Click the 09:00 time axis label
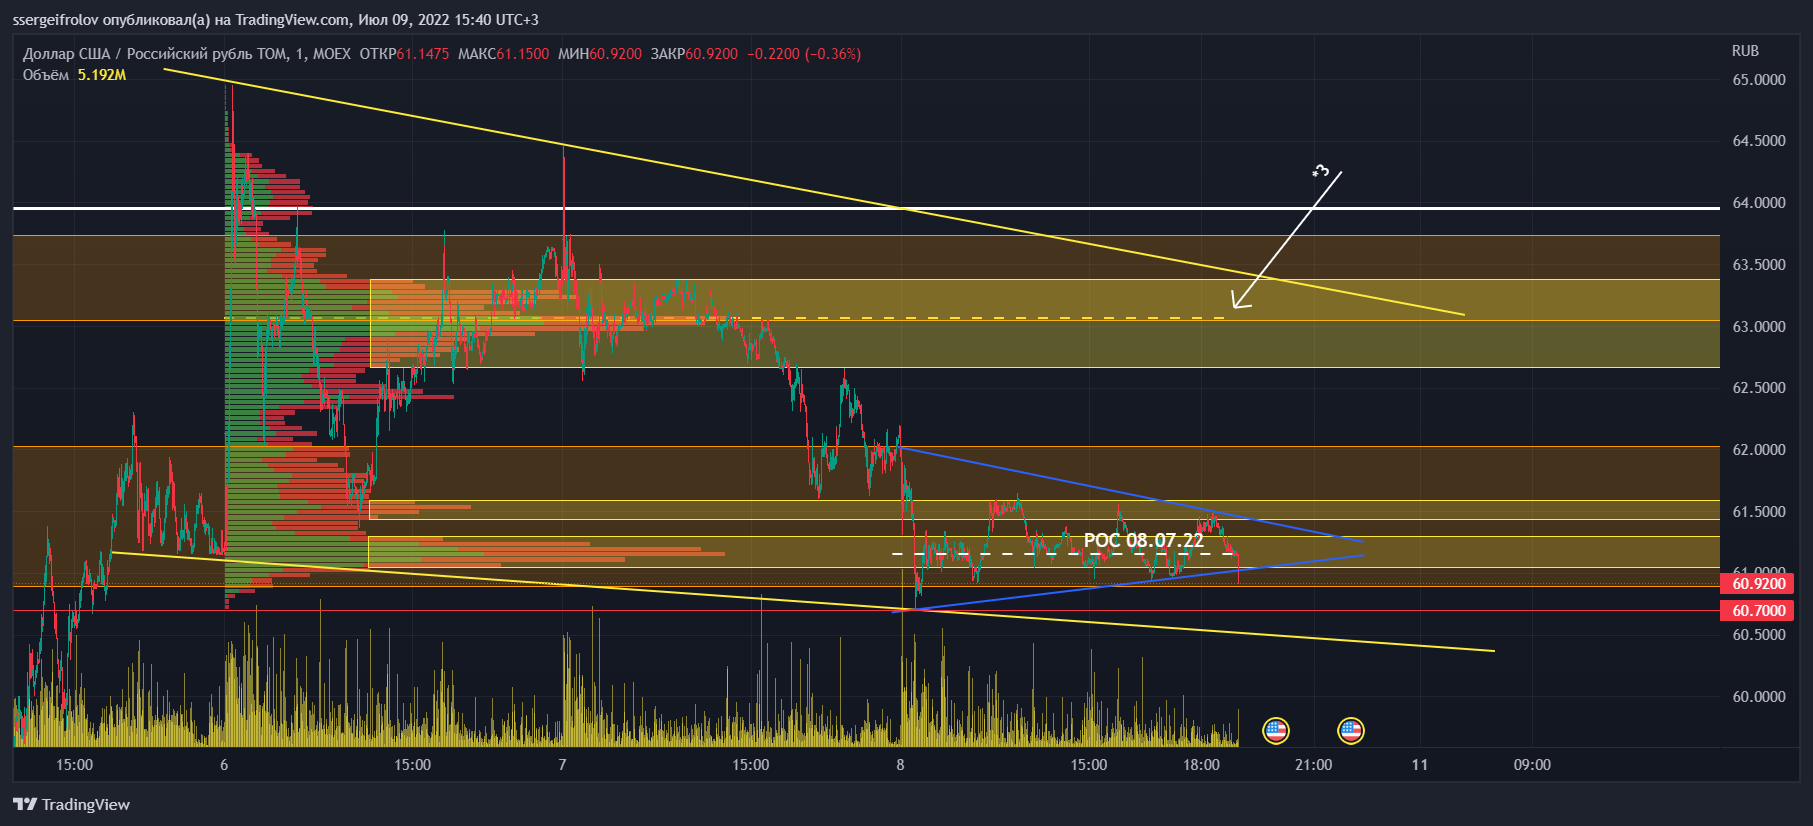This screenshot has width=1813, height=826. [1531, 765]
